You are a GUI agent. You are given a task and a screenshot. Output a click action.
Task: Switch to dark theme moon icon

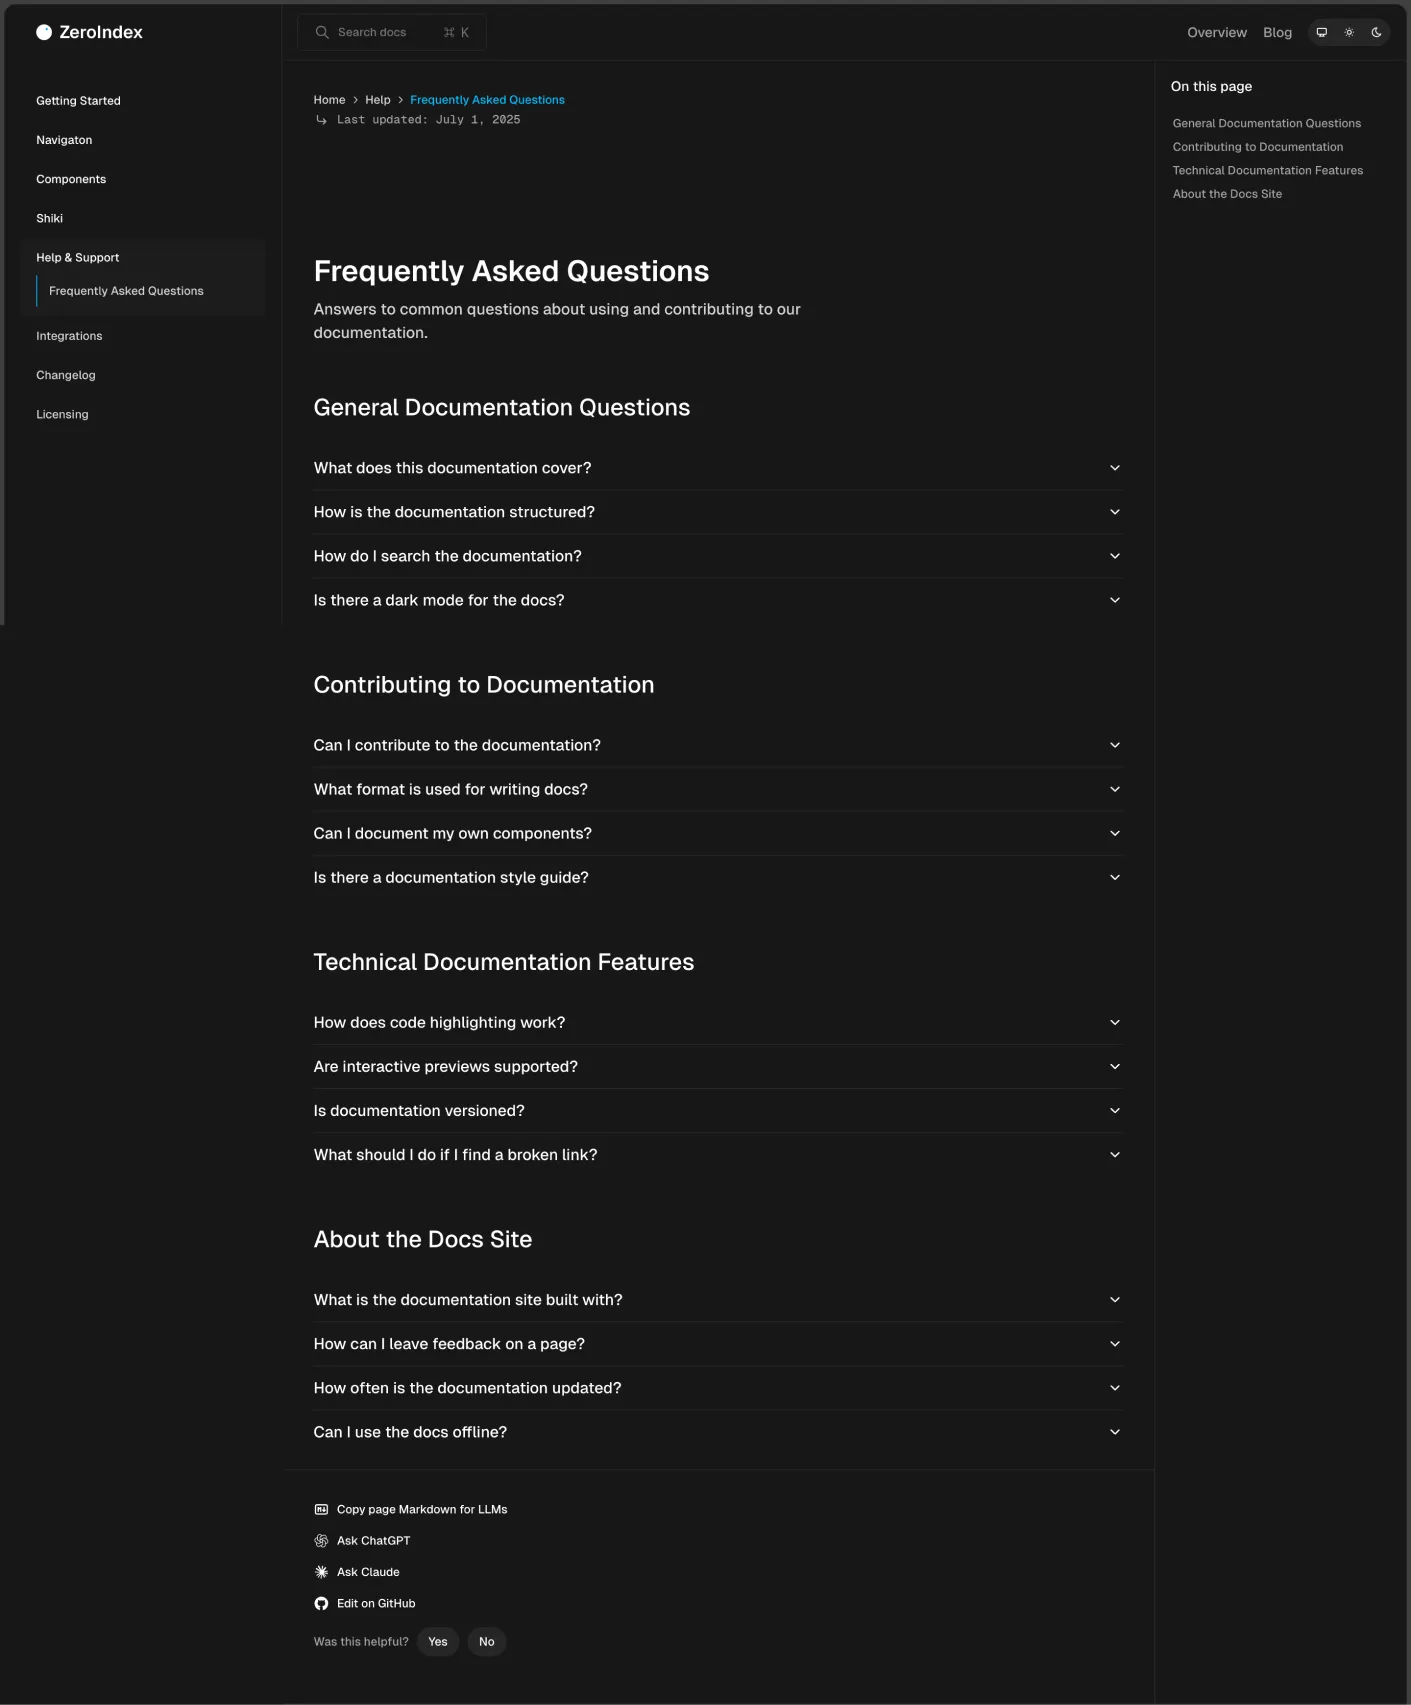coord(1376,32)
